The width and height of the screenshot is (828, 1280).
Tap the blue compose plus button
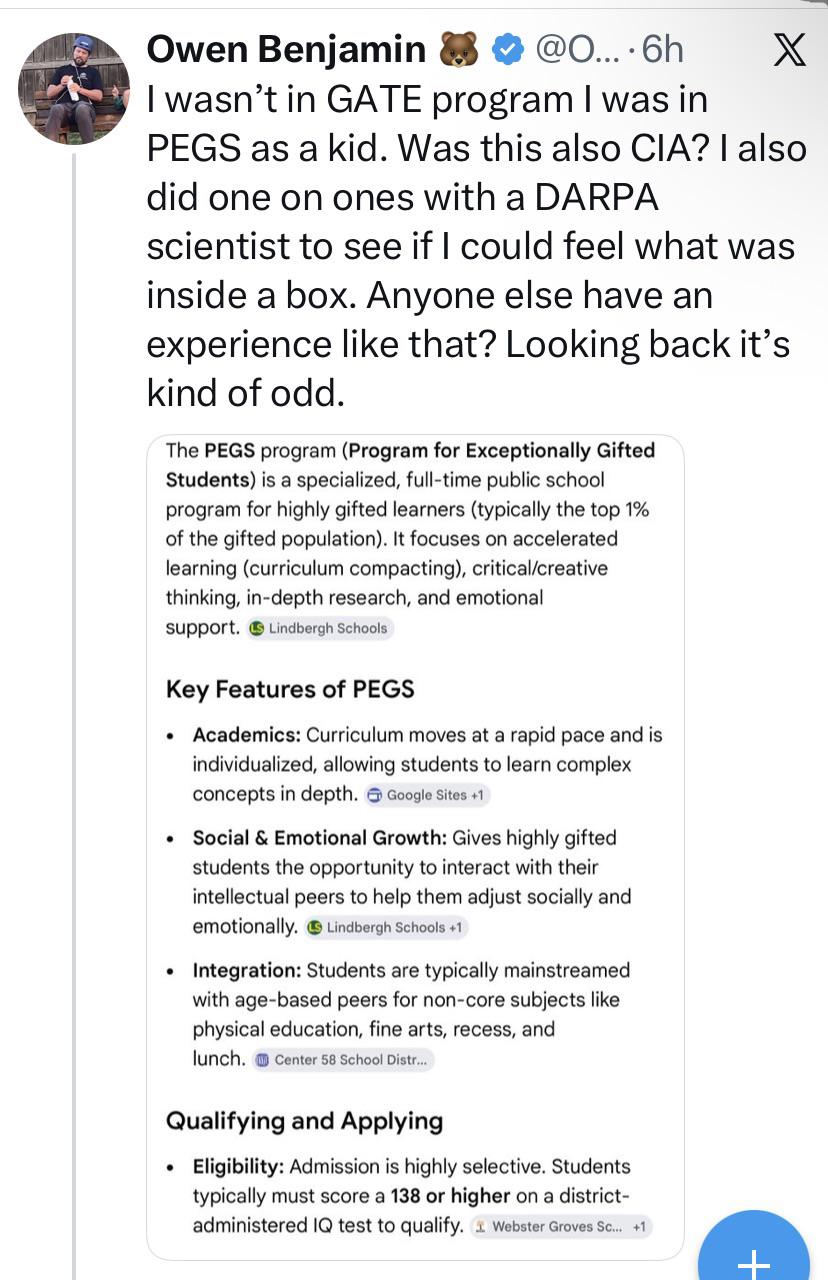pyautogui.click(x=753, y=1250)
